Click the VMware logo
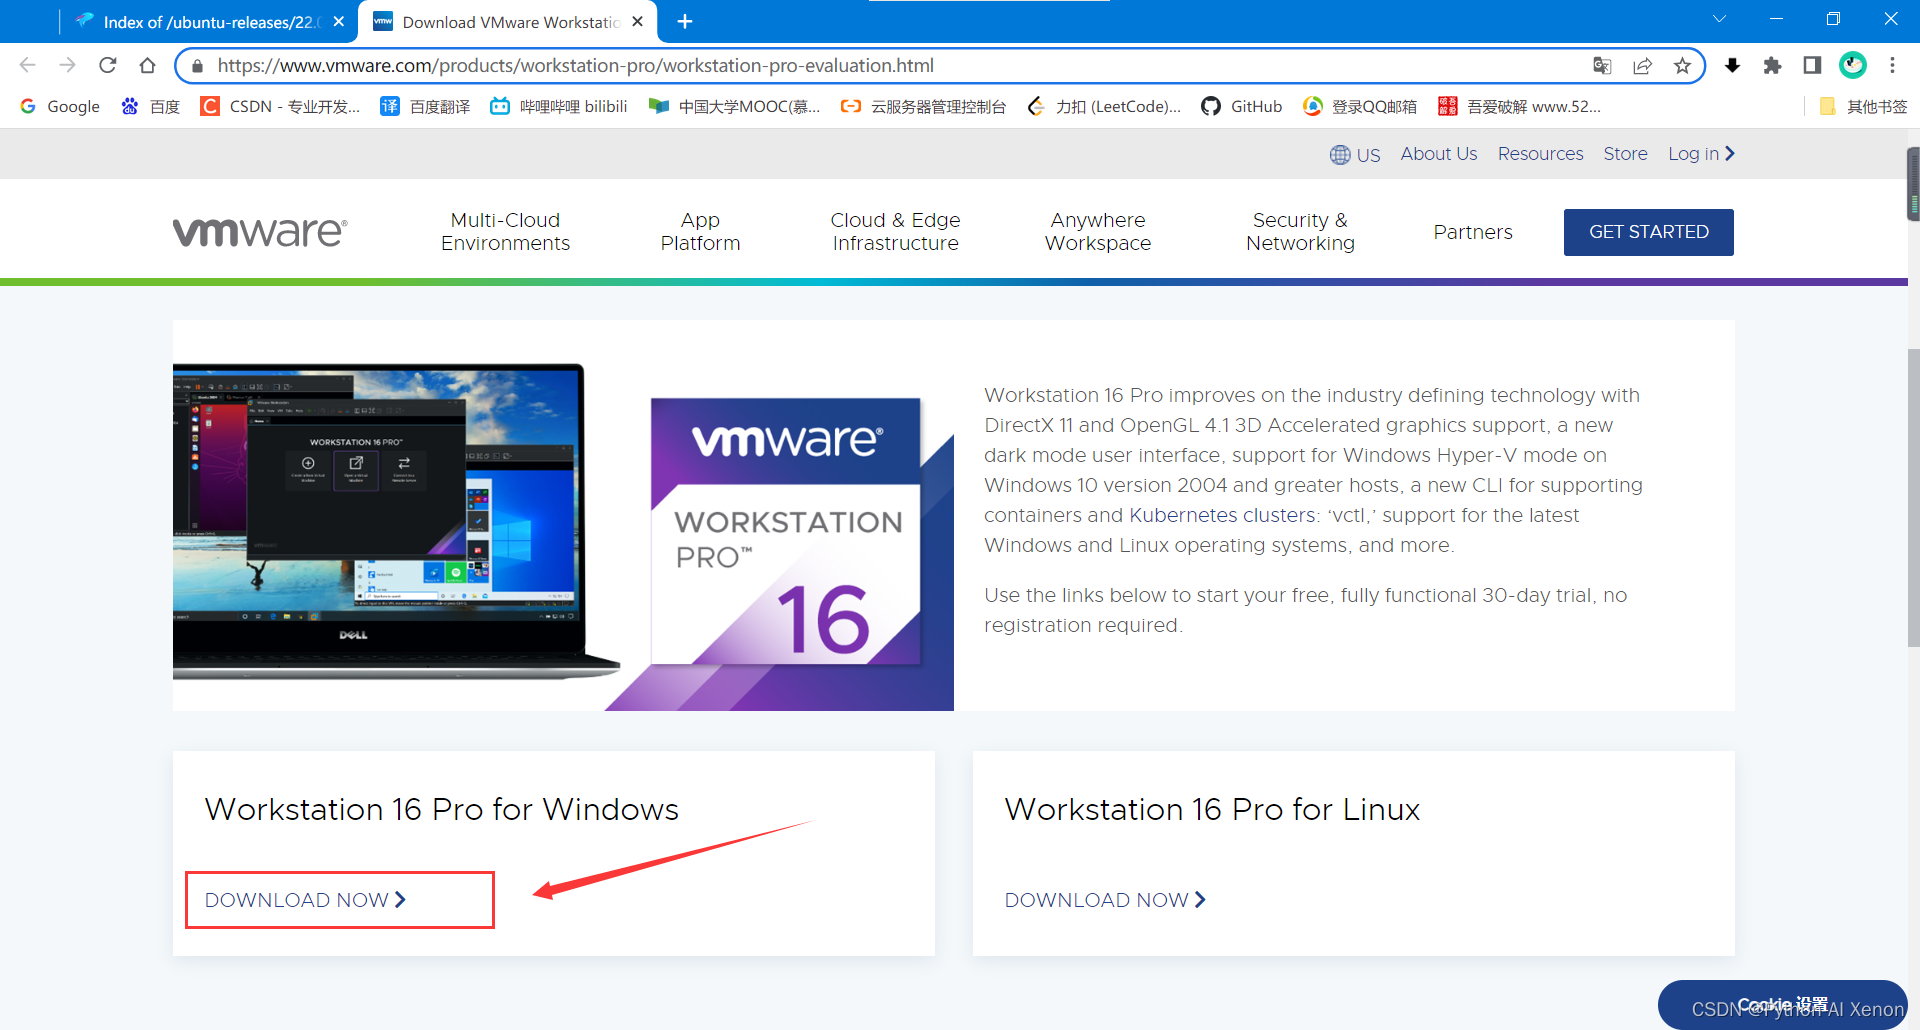The height and width of the screenshot is (1030, 1920). [260, 232]
